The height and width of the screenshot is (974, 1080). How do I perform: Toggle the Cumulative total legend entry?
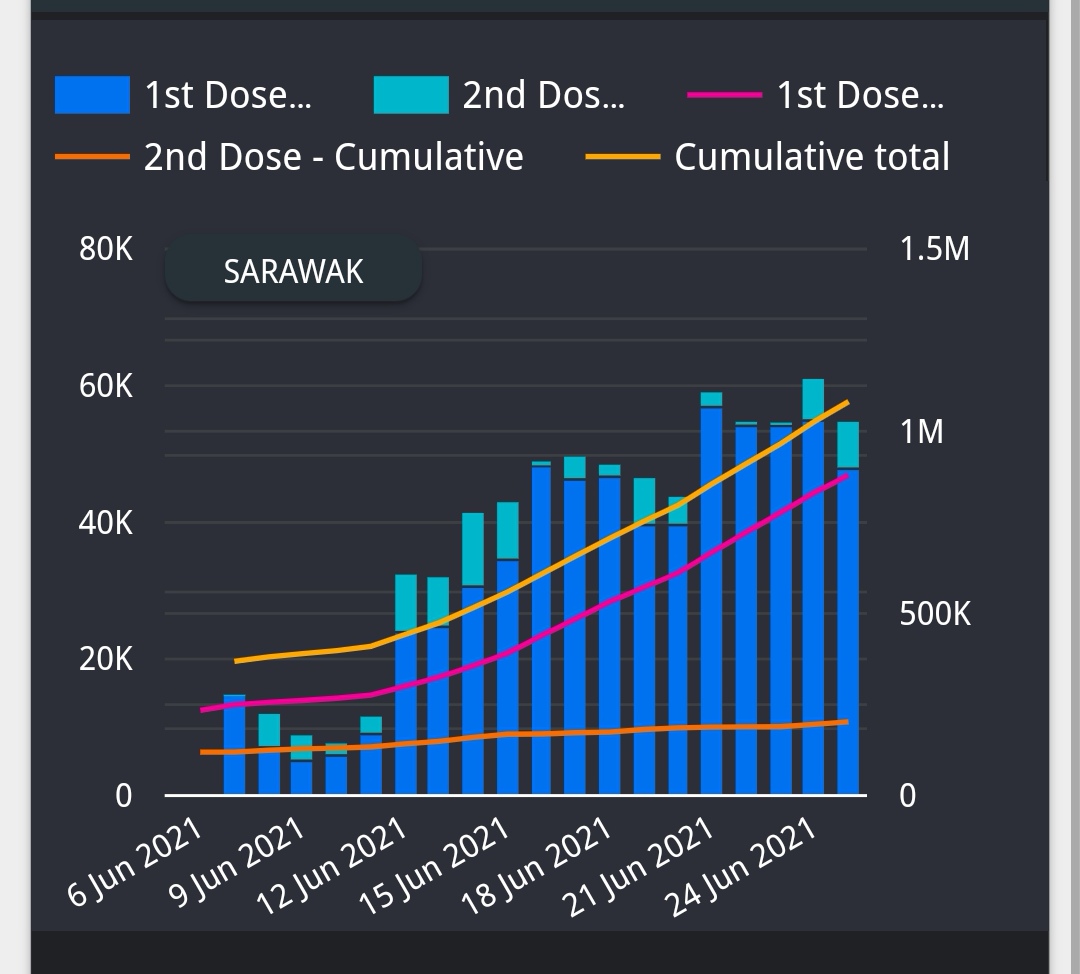coord(767,157)
